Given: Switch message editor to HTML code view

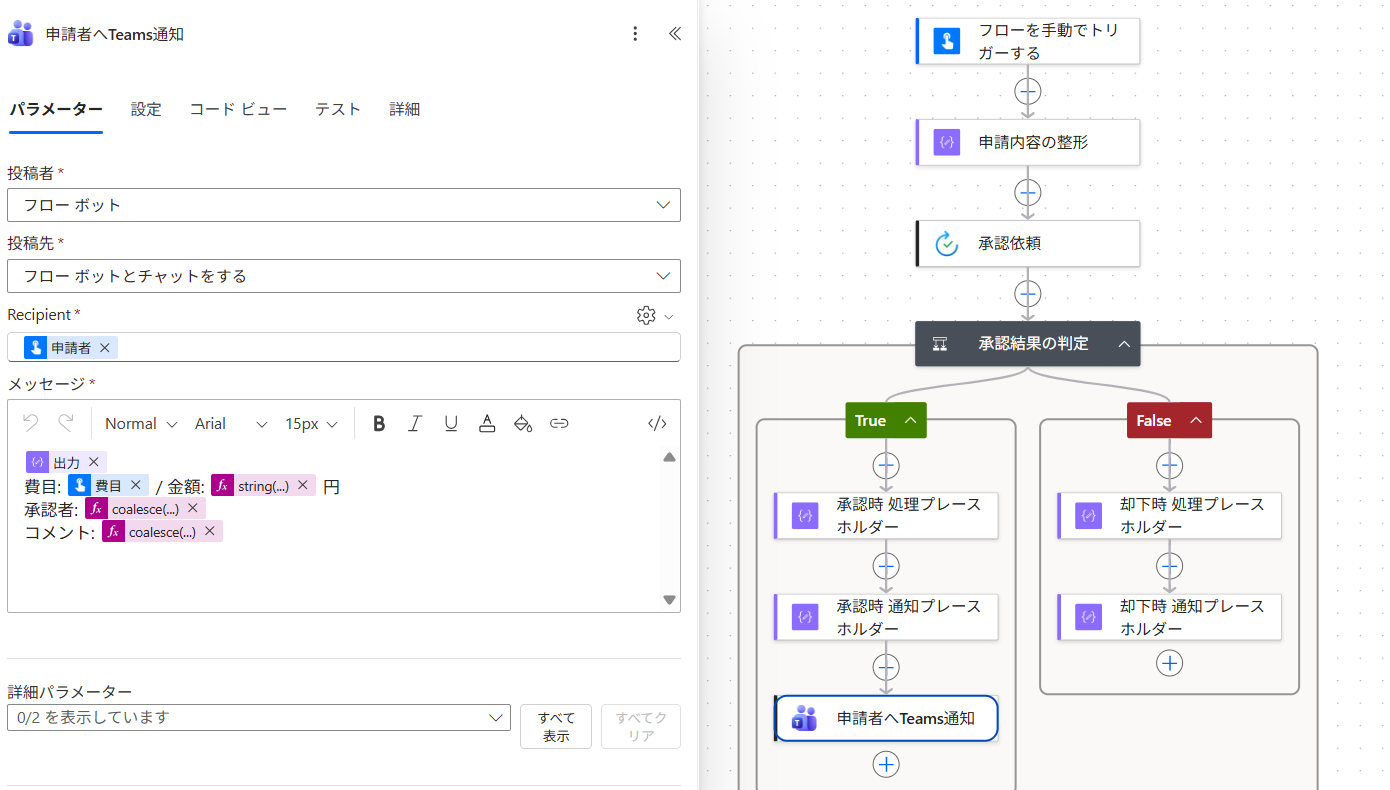Looking at the screenshot, I should 657,424.
